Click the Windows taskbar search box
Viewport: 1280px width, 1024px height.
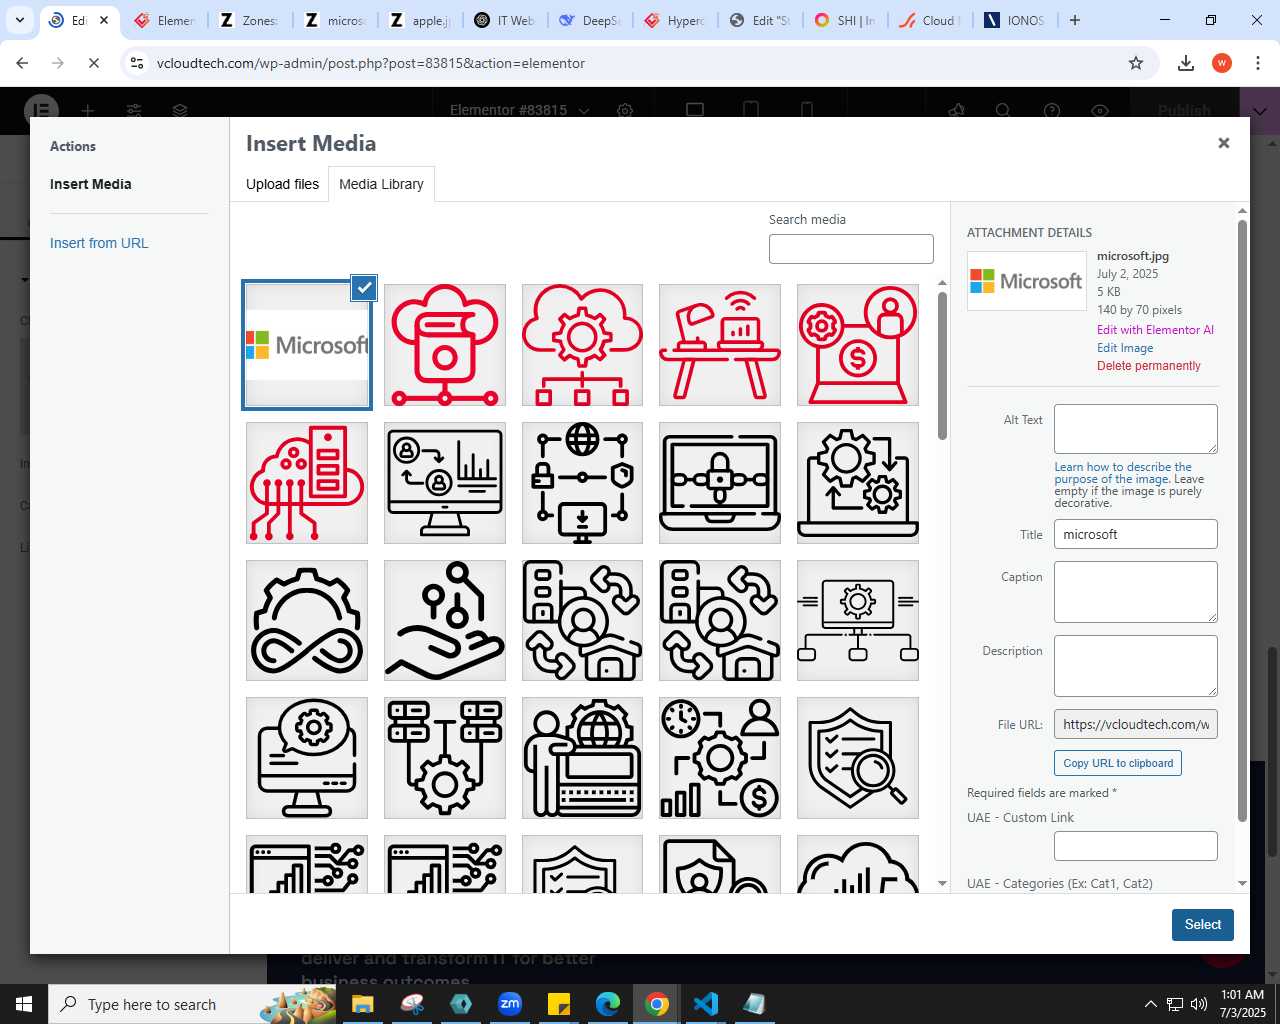[192, 1004]
